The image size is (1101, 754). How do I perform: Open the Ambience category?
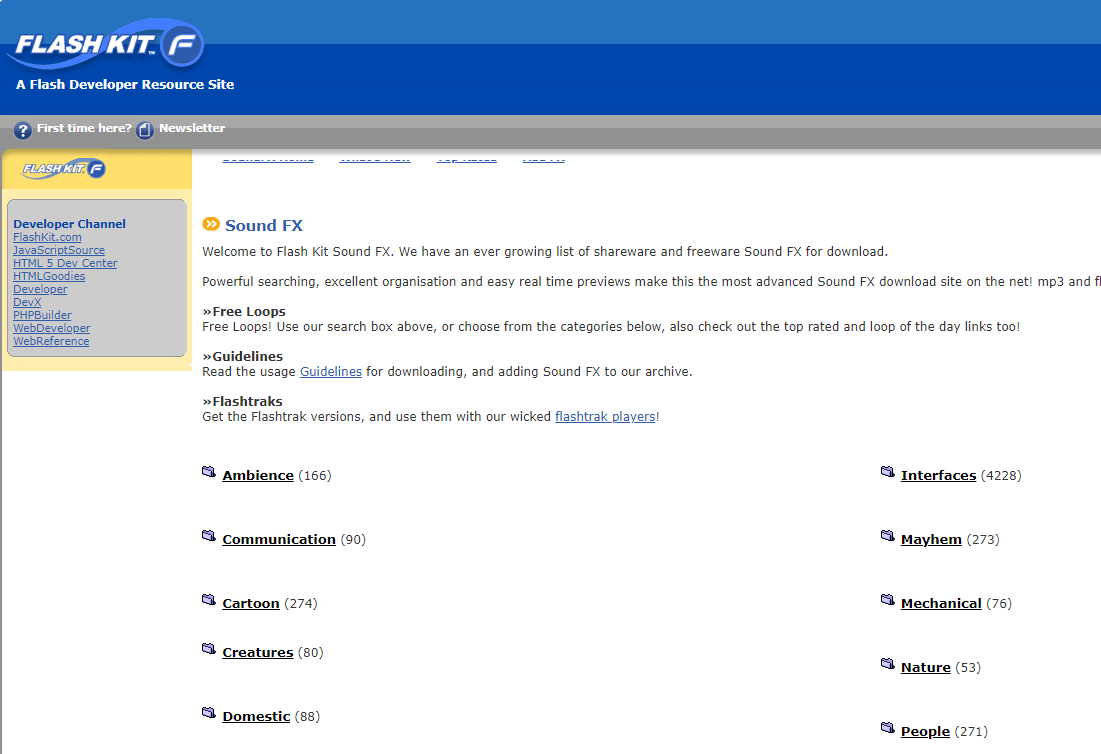pyautogui.click(x=258, y=475)
